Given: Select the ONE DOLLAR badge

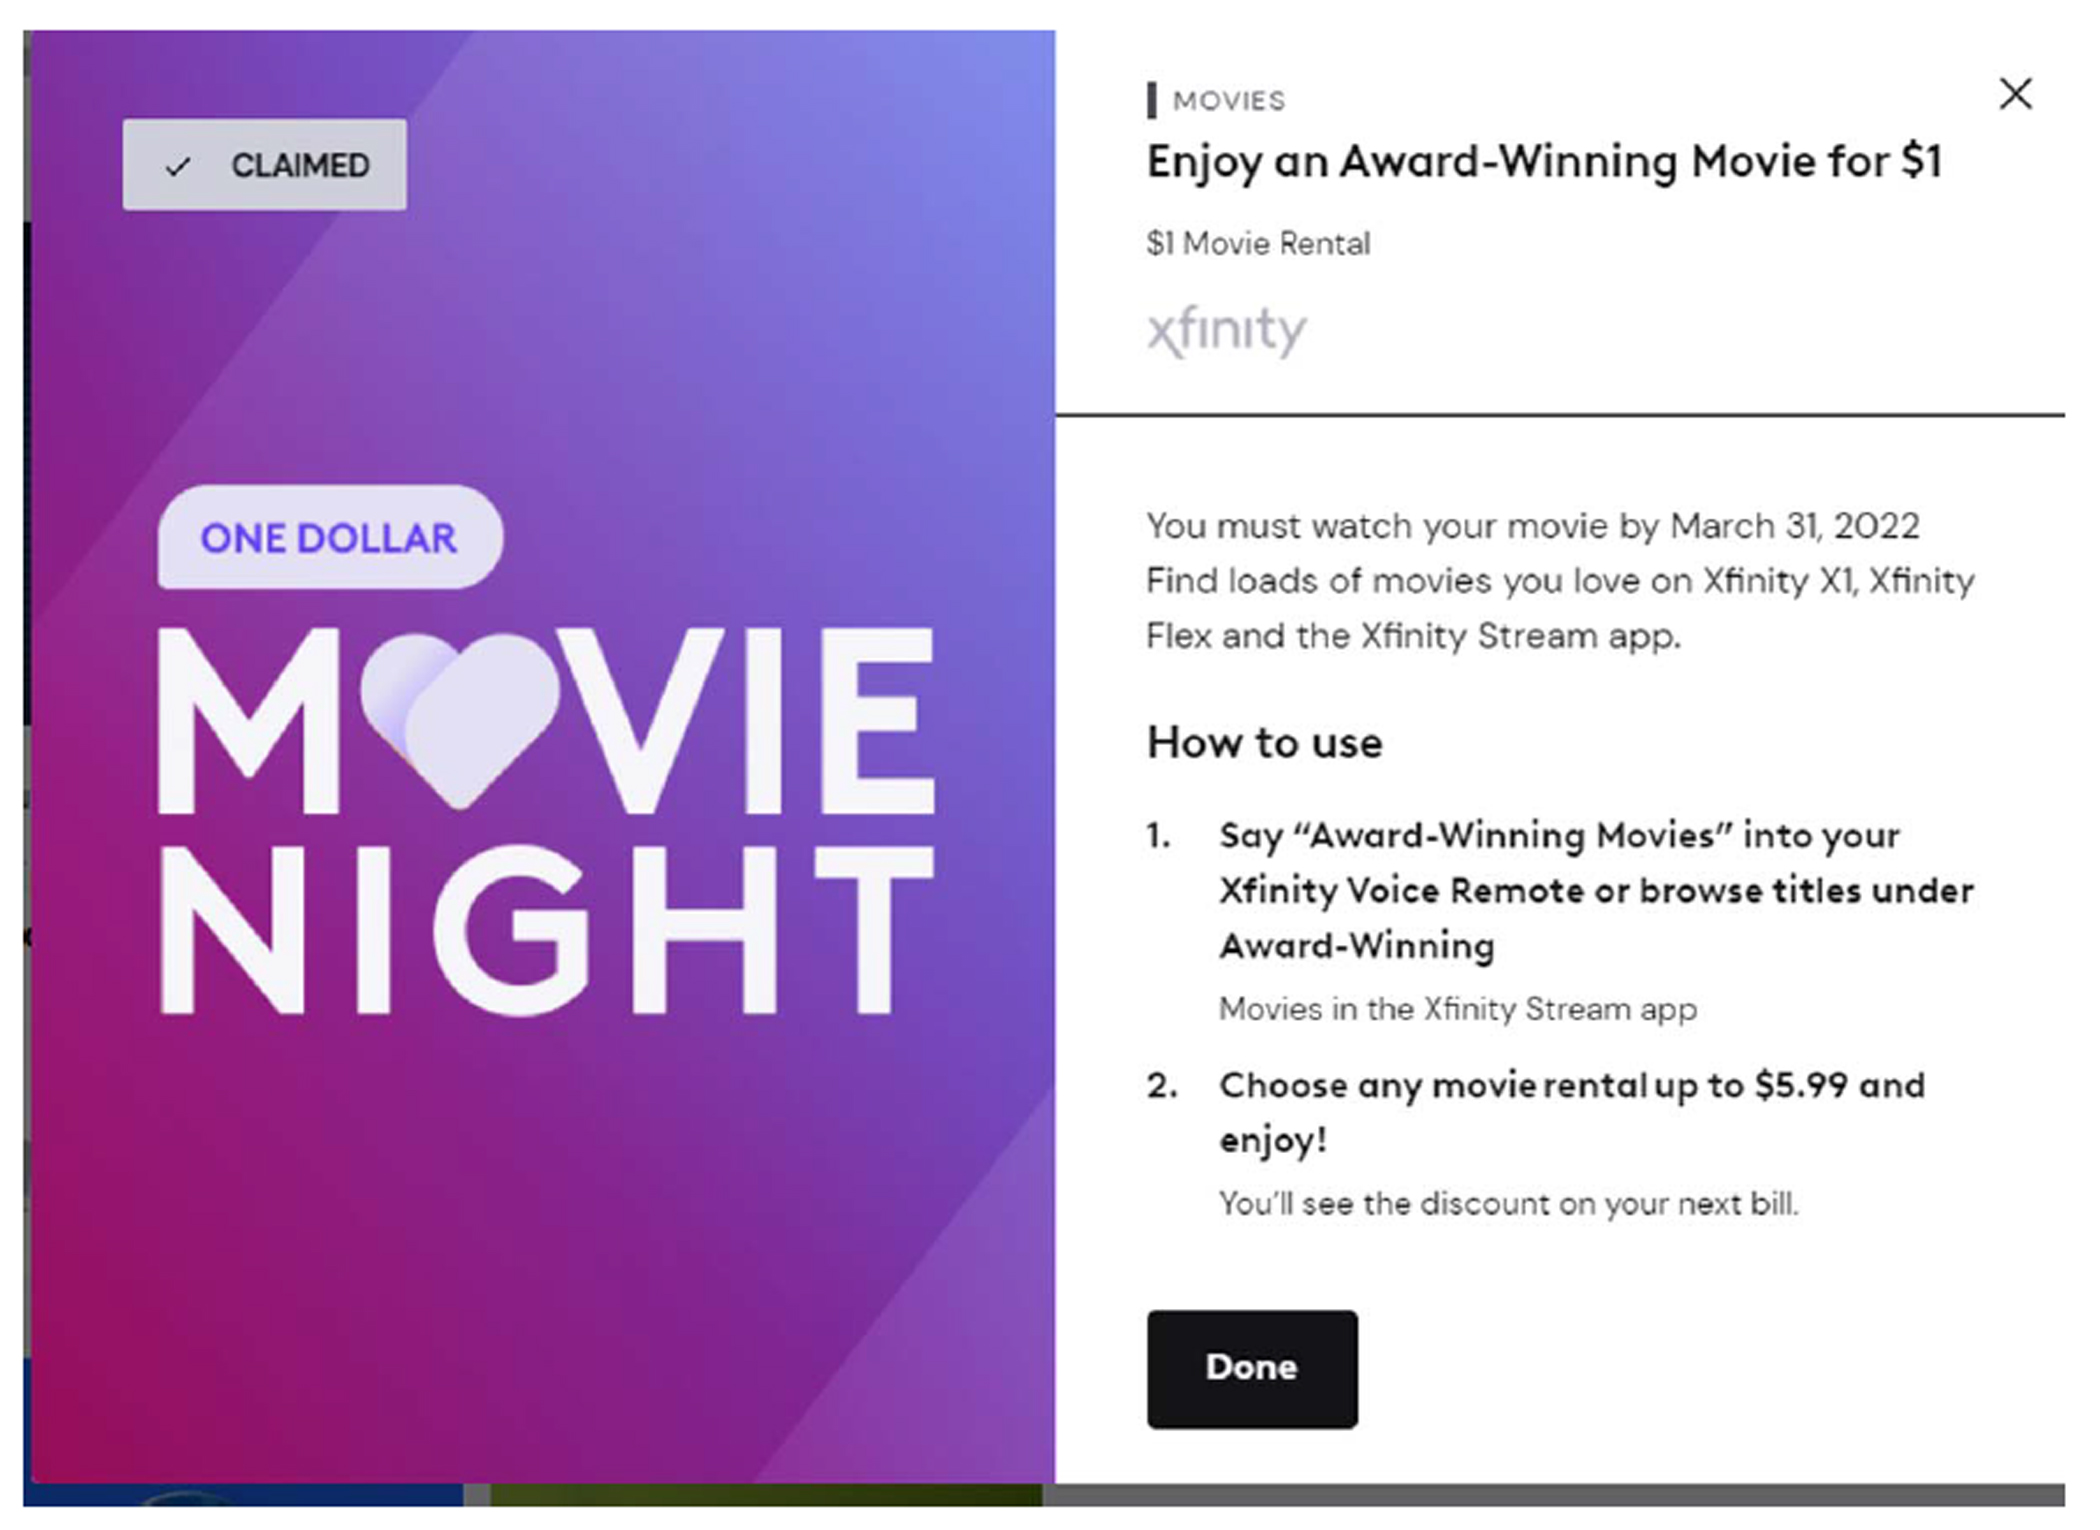Looking at the screenshot, I should [328, 537].
